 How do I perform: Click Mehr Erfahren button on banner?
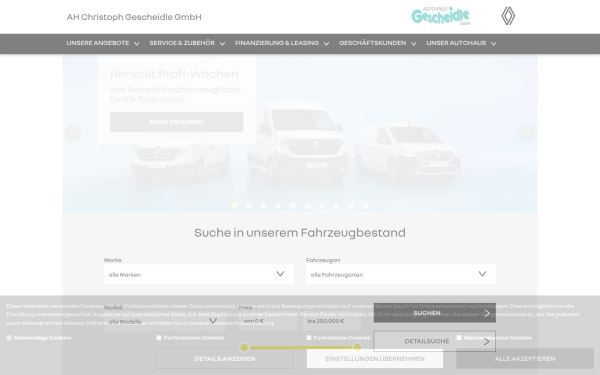click(x=176, y=122)
